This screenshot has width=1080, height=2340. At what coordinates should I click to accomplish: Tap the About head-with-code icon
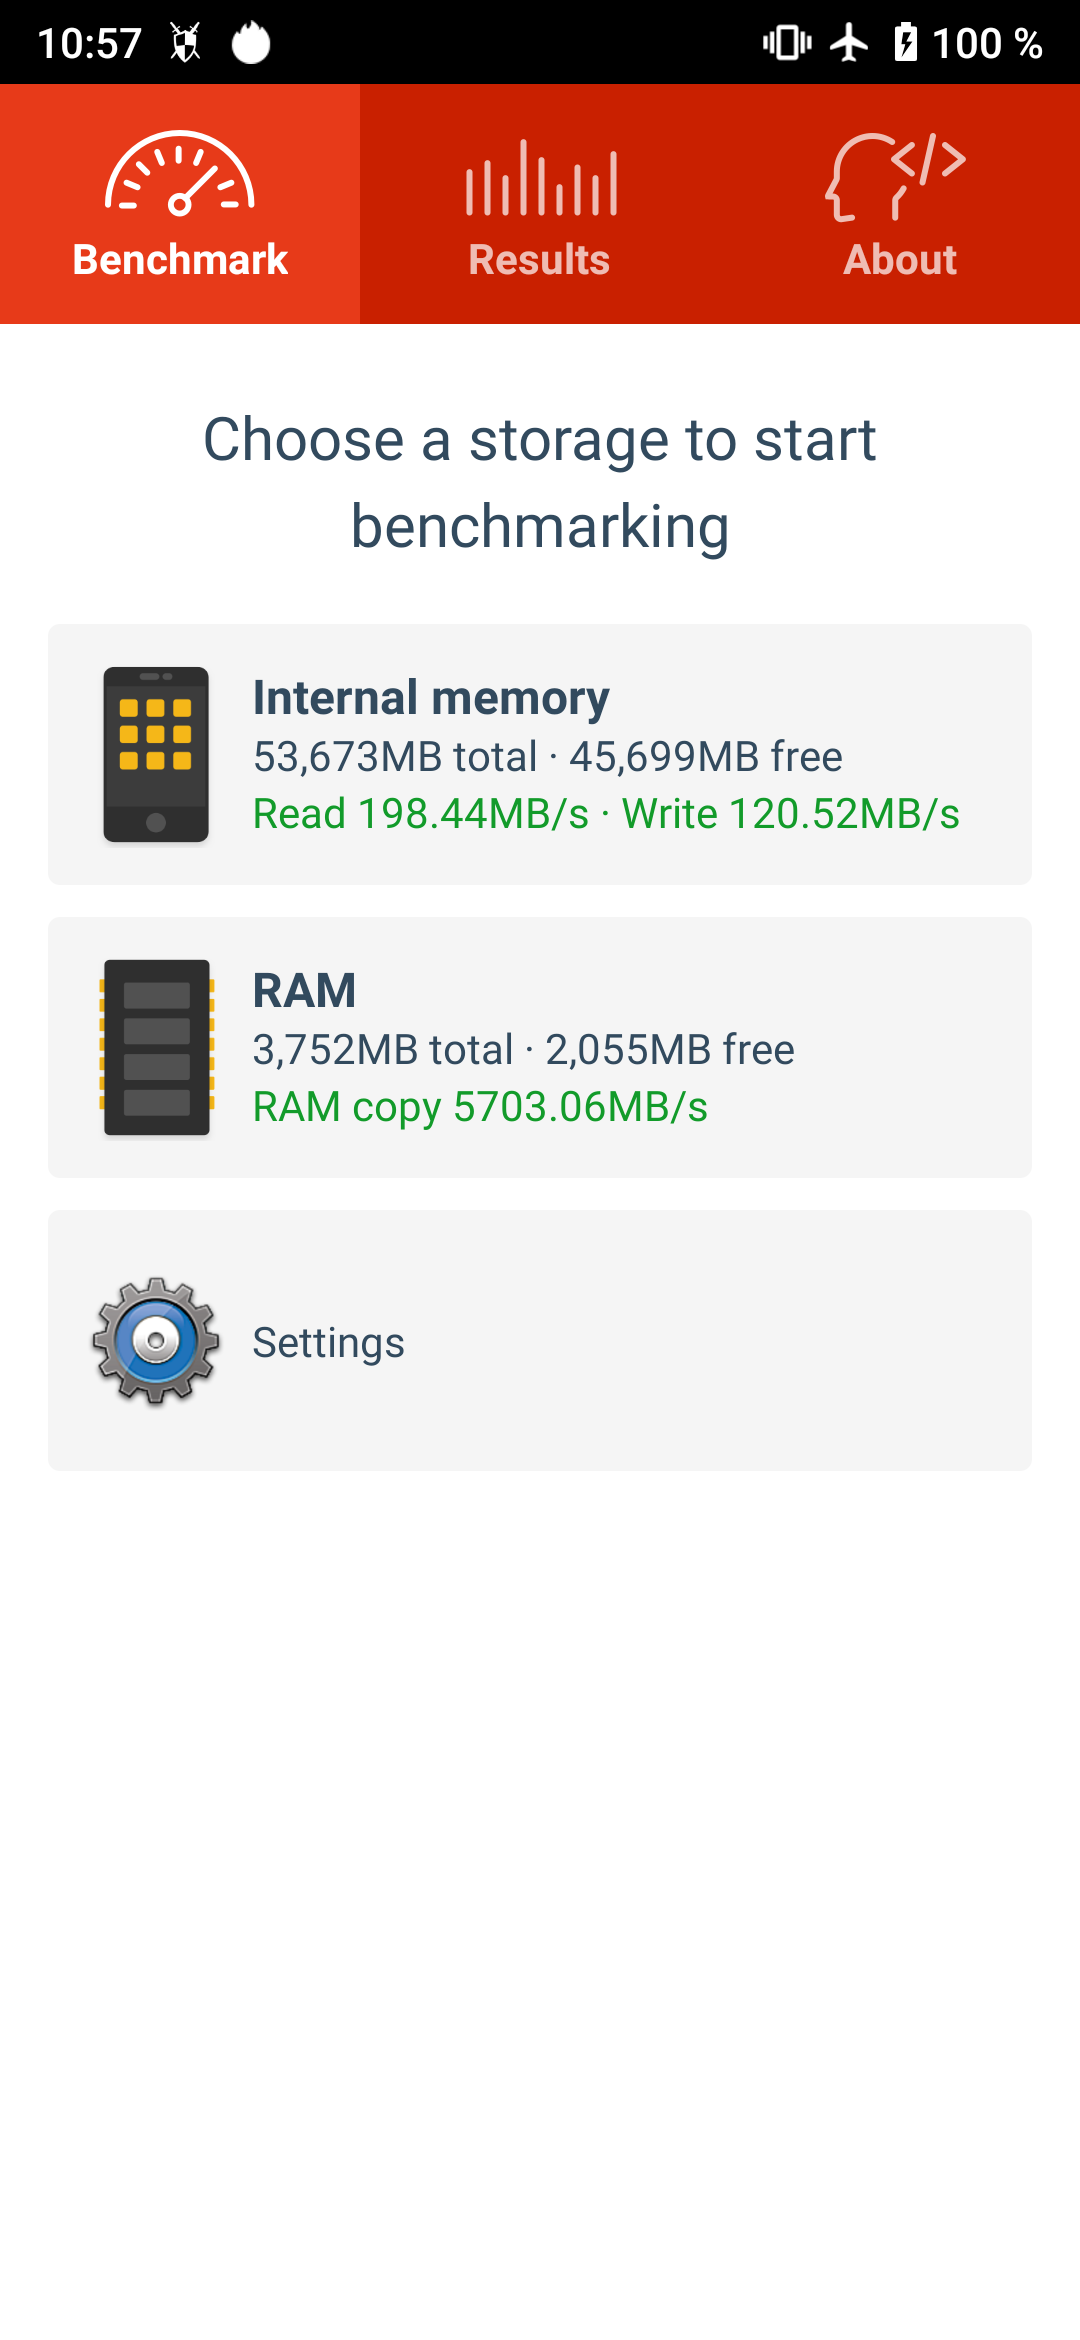point(896,176)
